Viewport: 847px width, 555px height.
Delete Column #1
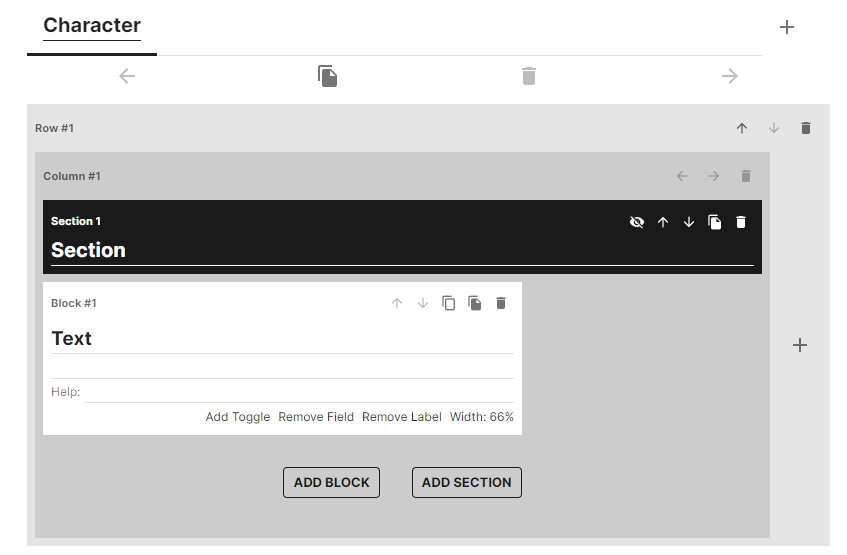(x=746, y=176)
